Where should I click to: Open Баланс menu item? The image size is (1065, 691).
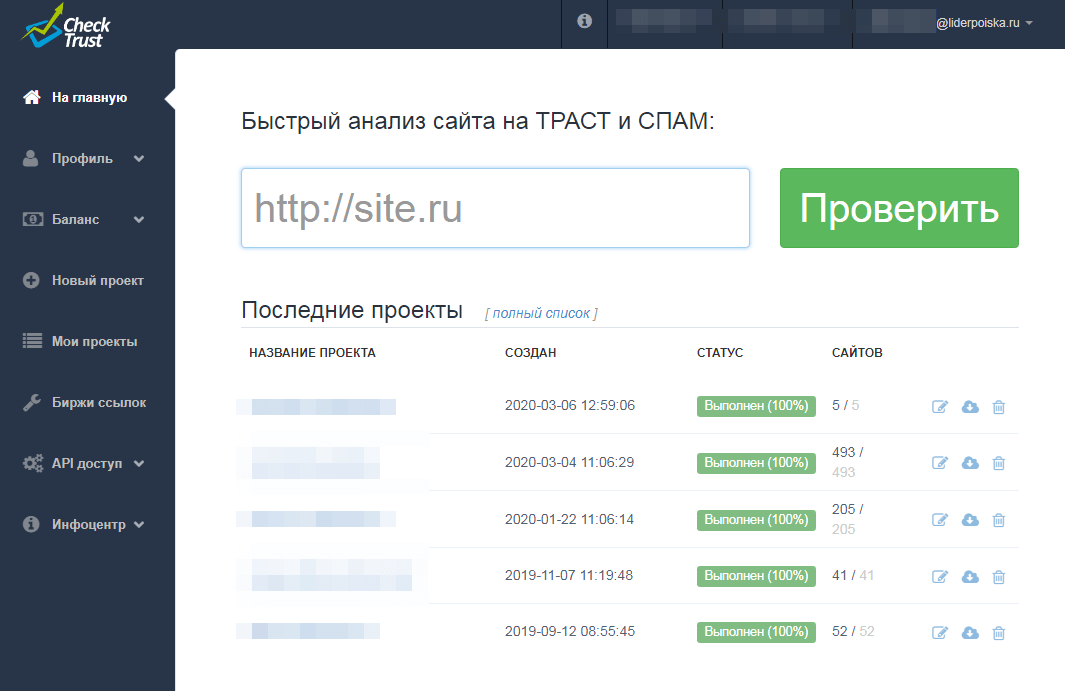click(x=75, y=219)
